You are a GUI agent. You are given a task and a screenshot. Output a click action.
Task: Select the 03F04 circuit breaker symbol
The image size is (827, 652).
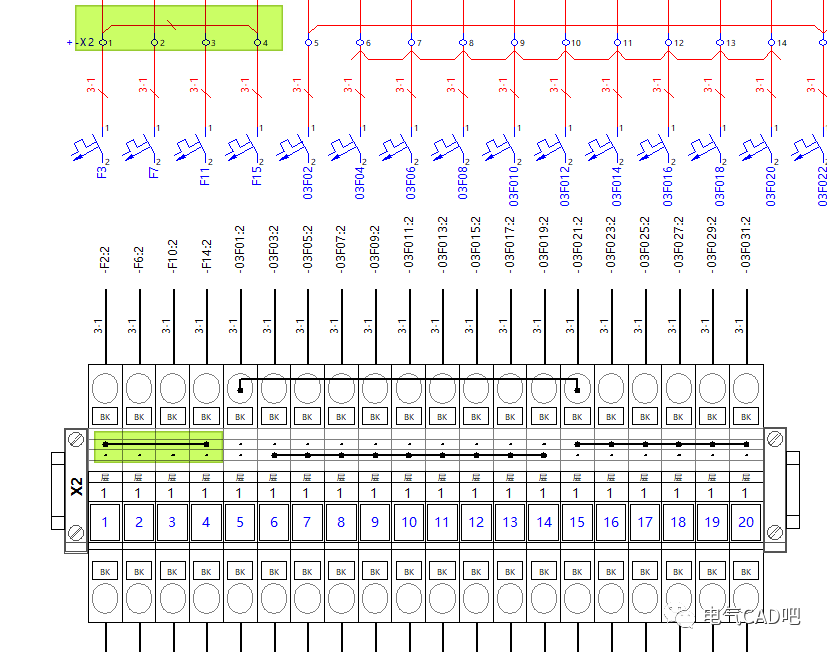coord(345,148)
